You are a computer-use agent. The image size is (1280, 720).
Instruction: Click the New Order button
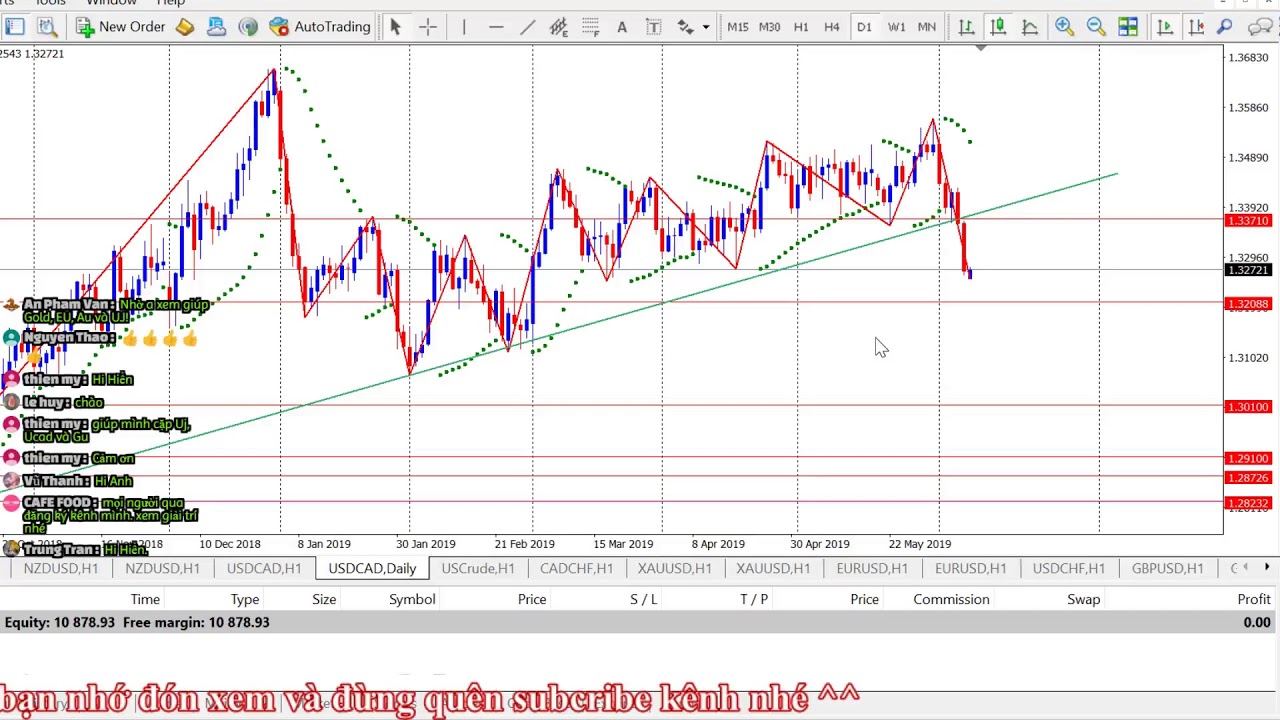point(120,27)
